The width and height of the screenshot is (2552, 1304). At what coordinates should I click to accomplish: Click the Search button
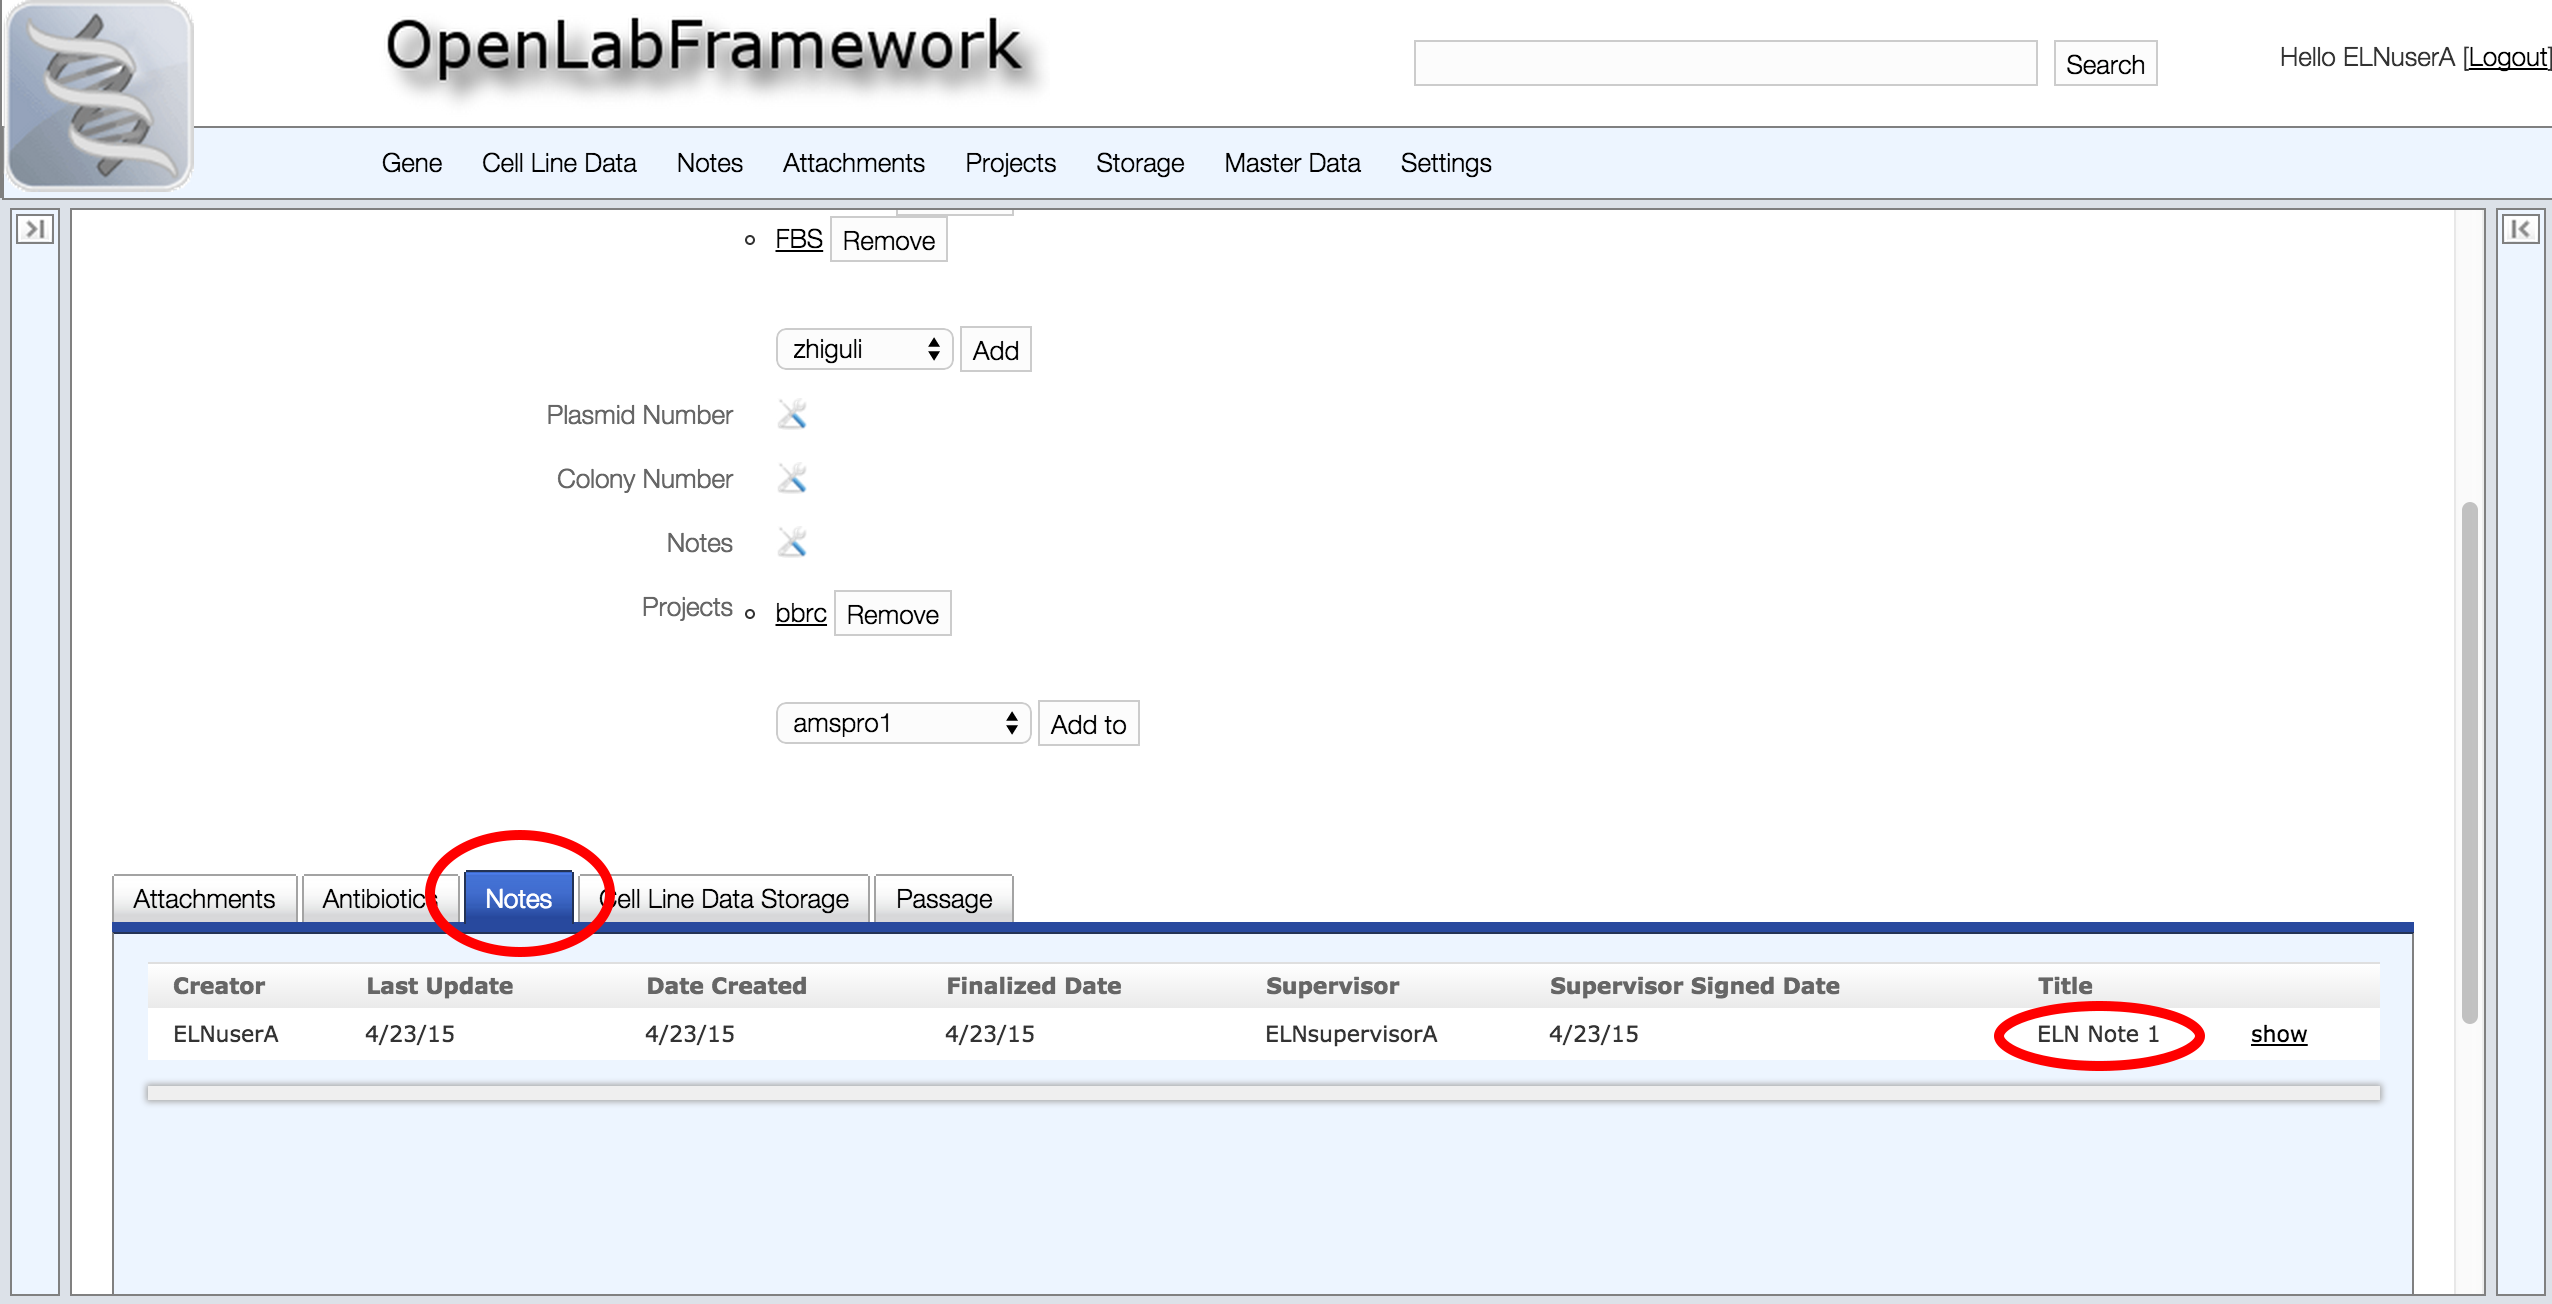point(2104,65)
